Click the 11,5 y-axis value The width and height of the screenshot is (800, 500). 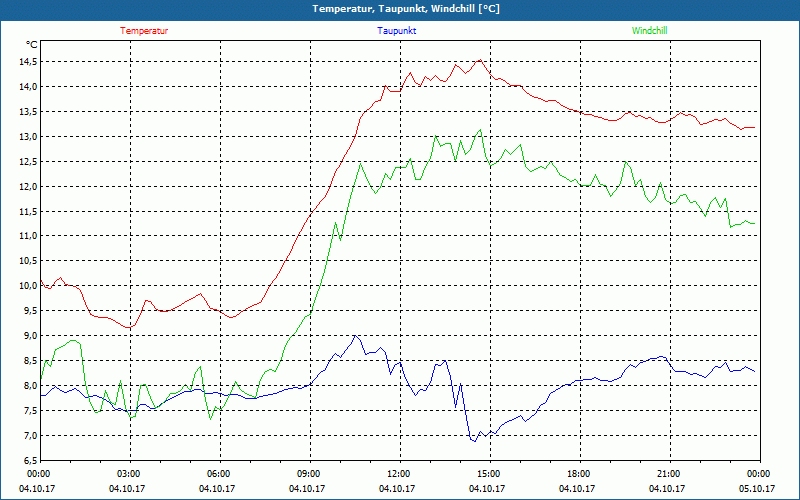(x=28, y=211)
